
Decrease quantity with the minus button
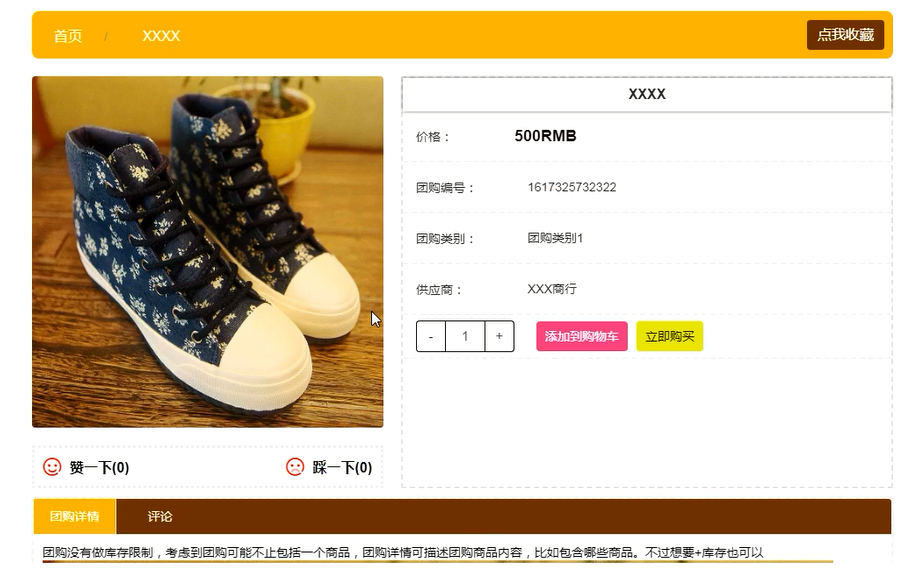pos(431,336)
